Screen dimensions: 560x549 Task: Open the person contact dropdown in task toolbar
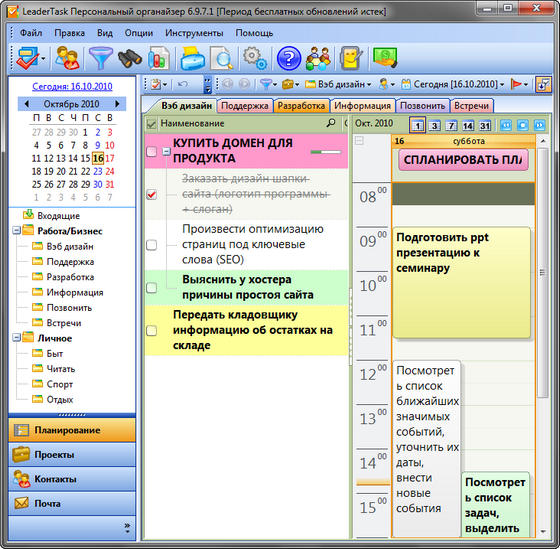tap(387, 85)
